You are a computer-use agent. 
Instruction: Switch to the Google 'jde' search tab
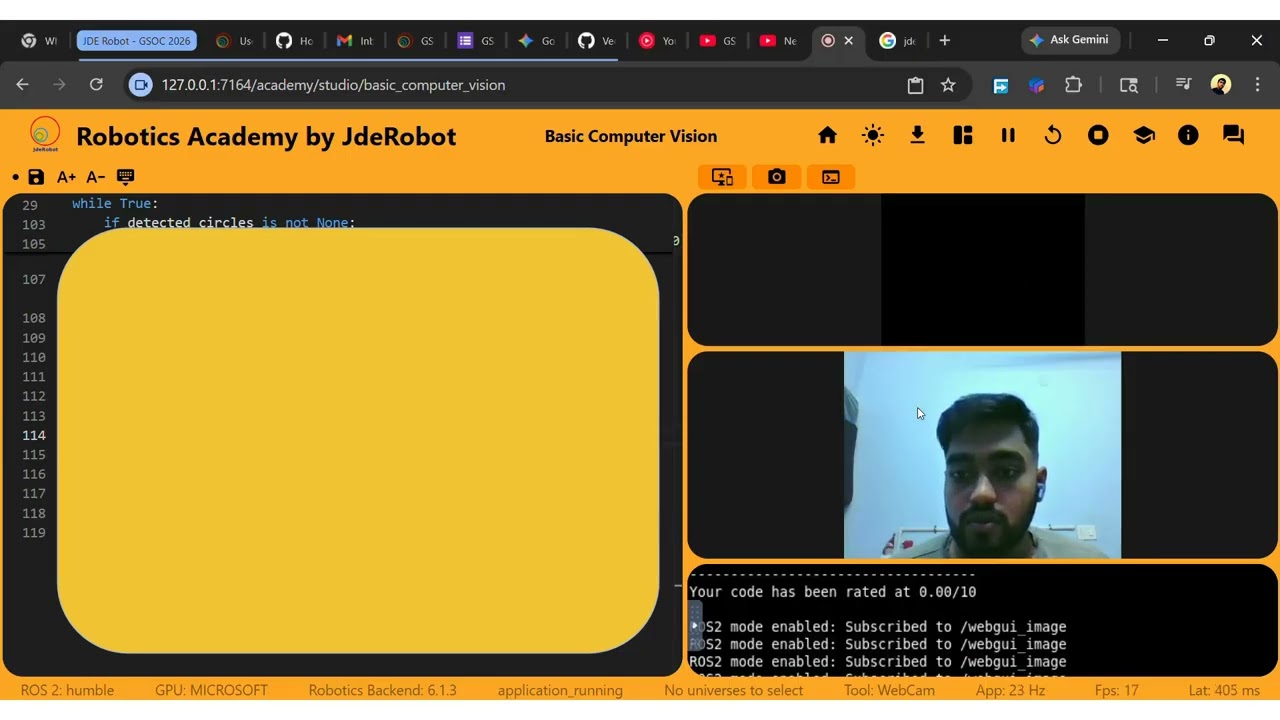pyautogui.click(x=898, y=41)
